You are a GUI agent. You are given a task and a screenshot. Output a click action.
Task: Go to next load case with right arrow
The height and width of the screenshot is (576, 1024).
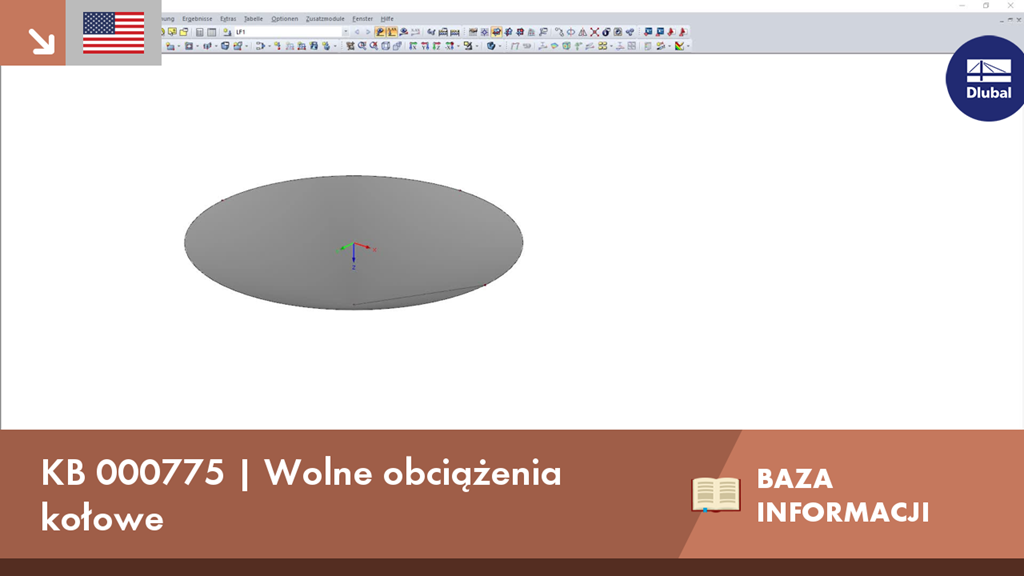368,32
